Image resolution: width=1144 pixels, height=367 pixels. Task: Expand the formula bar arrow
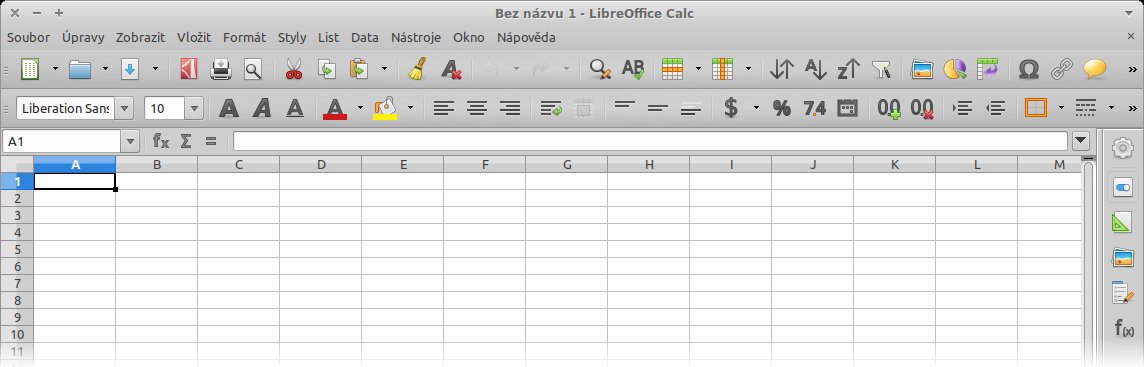[x=1081, y=141]
